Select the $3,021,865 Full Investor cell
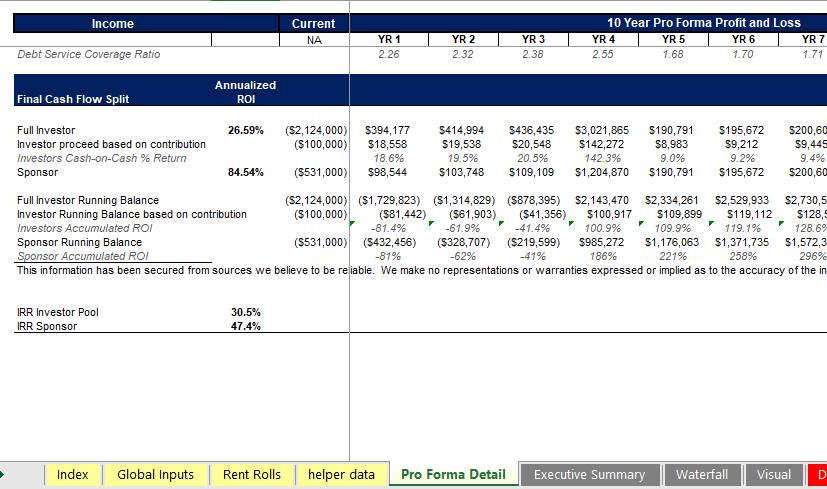 point(602,130)
